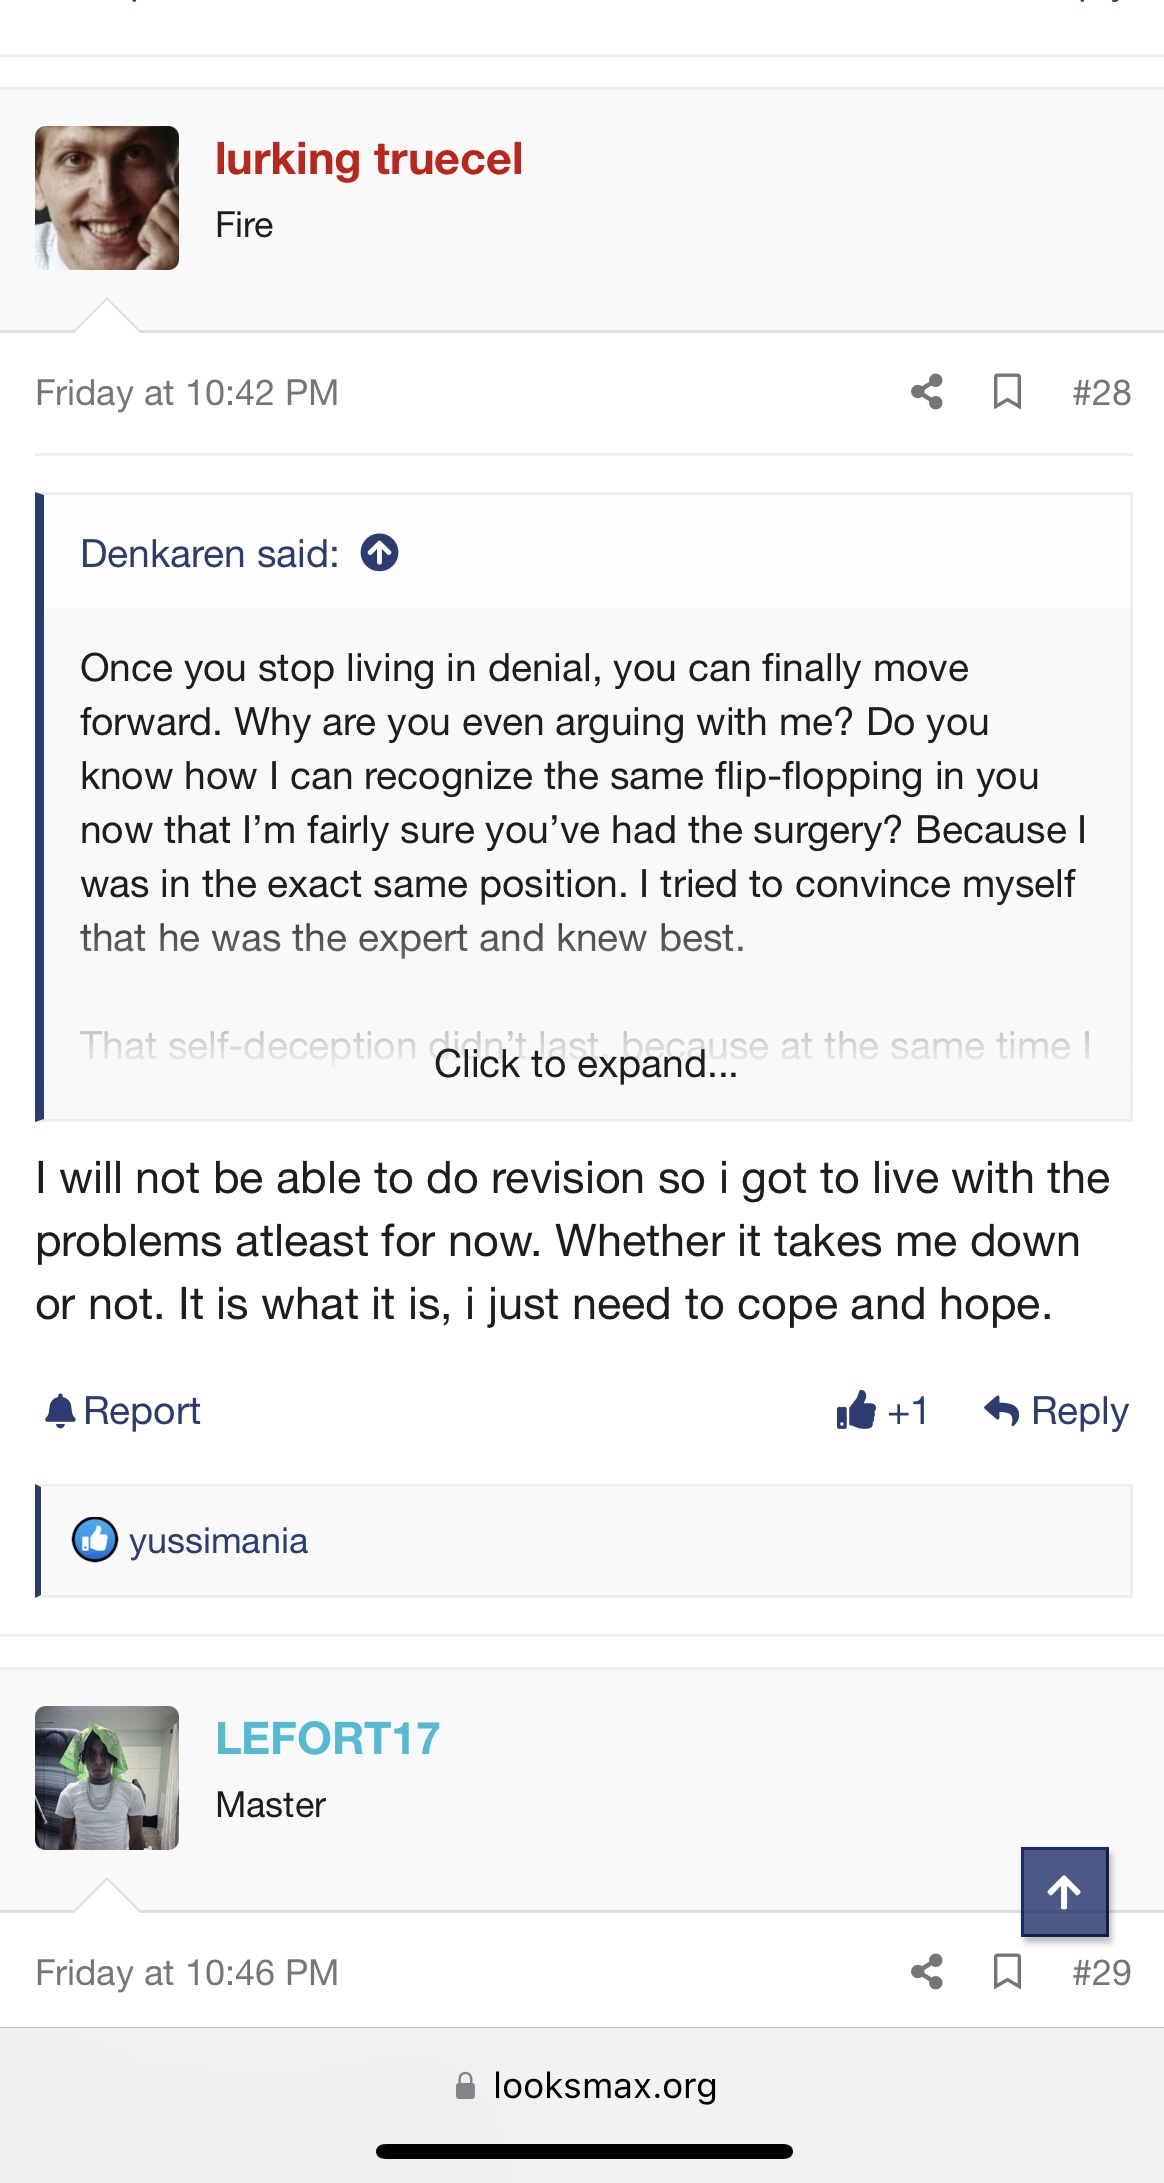Share post #28 via share icon
Image resolution: width=1164 pixels, height=2183 pixels.
coord(927,392)
